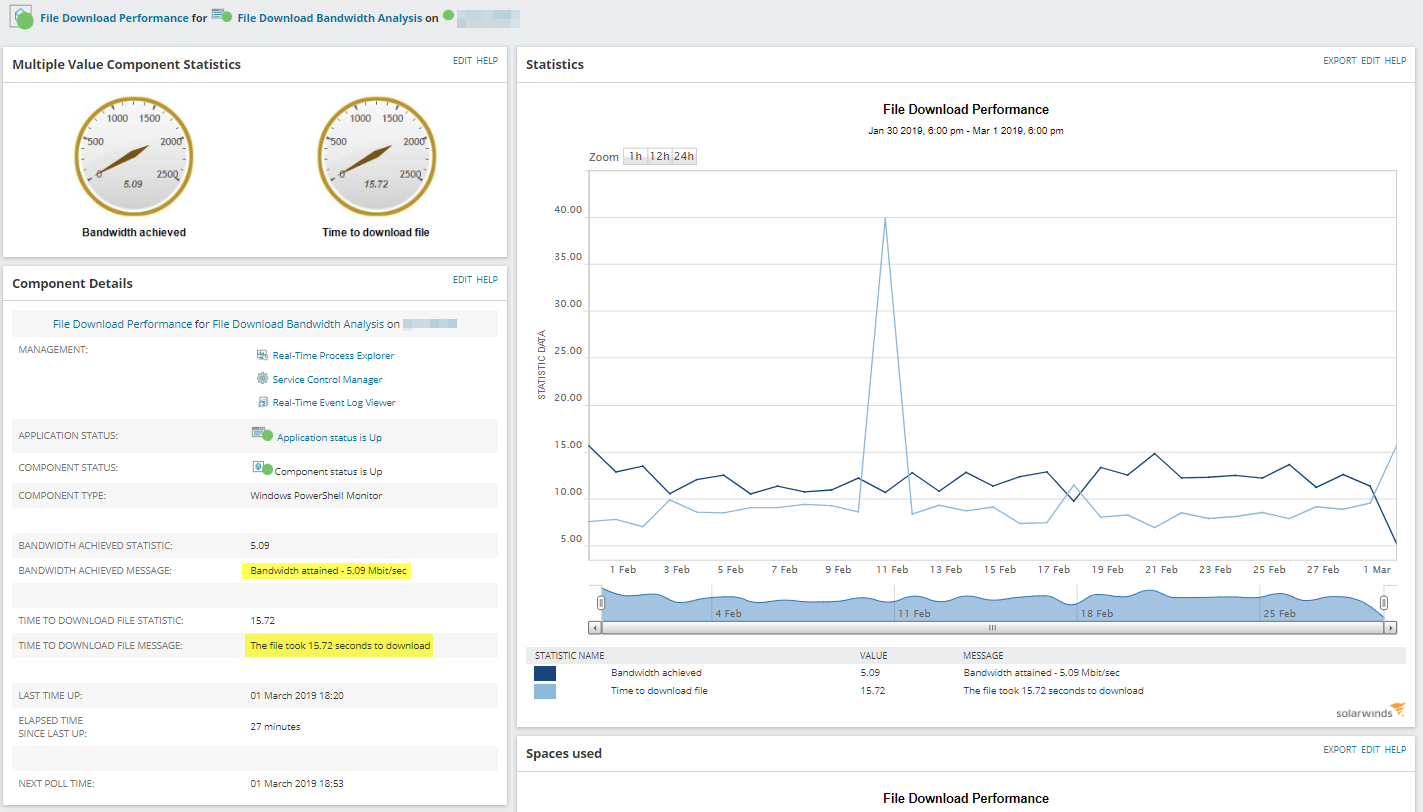This screenshot has height=812, width=1423.
Task: Set chart zoom to 12h
Action: [x=659, y=157]
